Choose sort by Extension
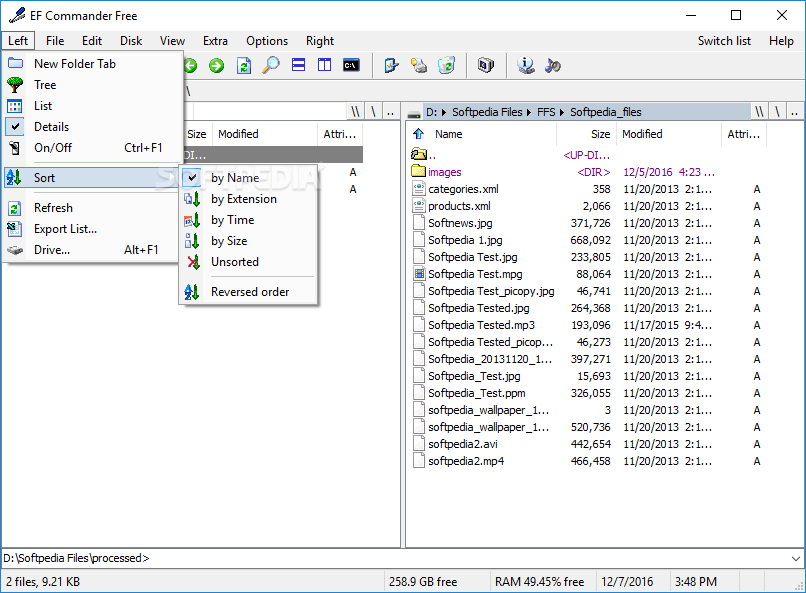Viewport: 806px width, 593px height. point(248,199)
